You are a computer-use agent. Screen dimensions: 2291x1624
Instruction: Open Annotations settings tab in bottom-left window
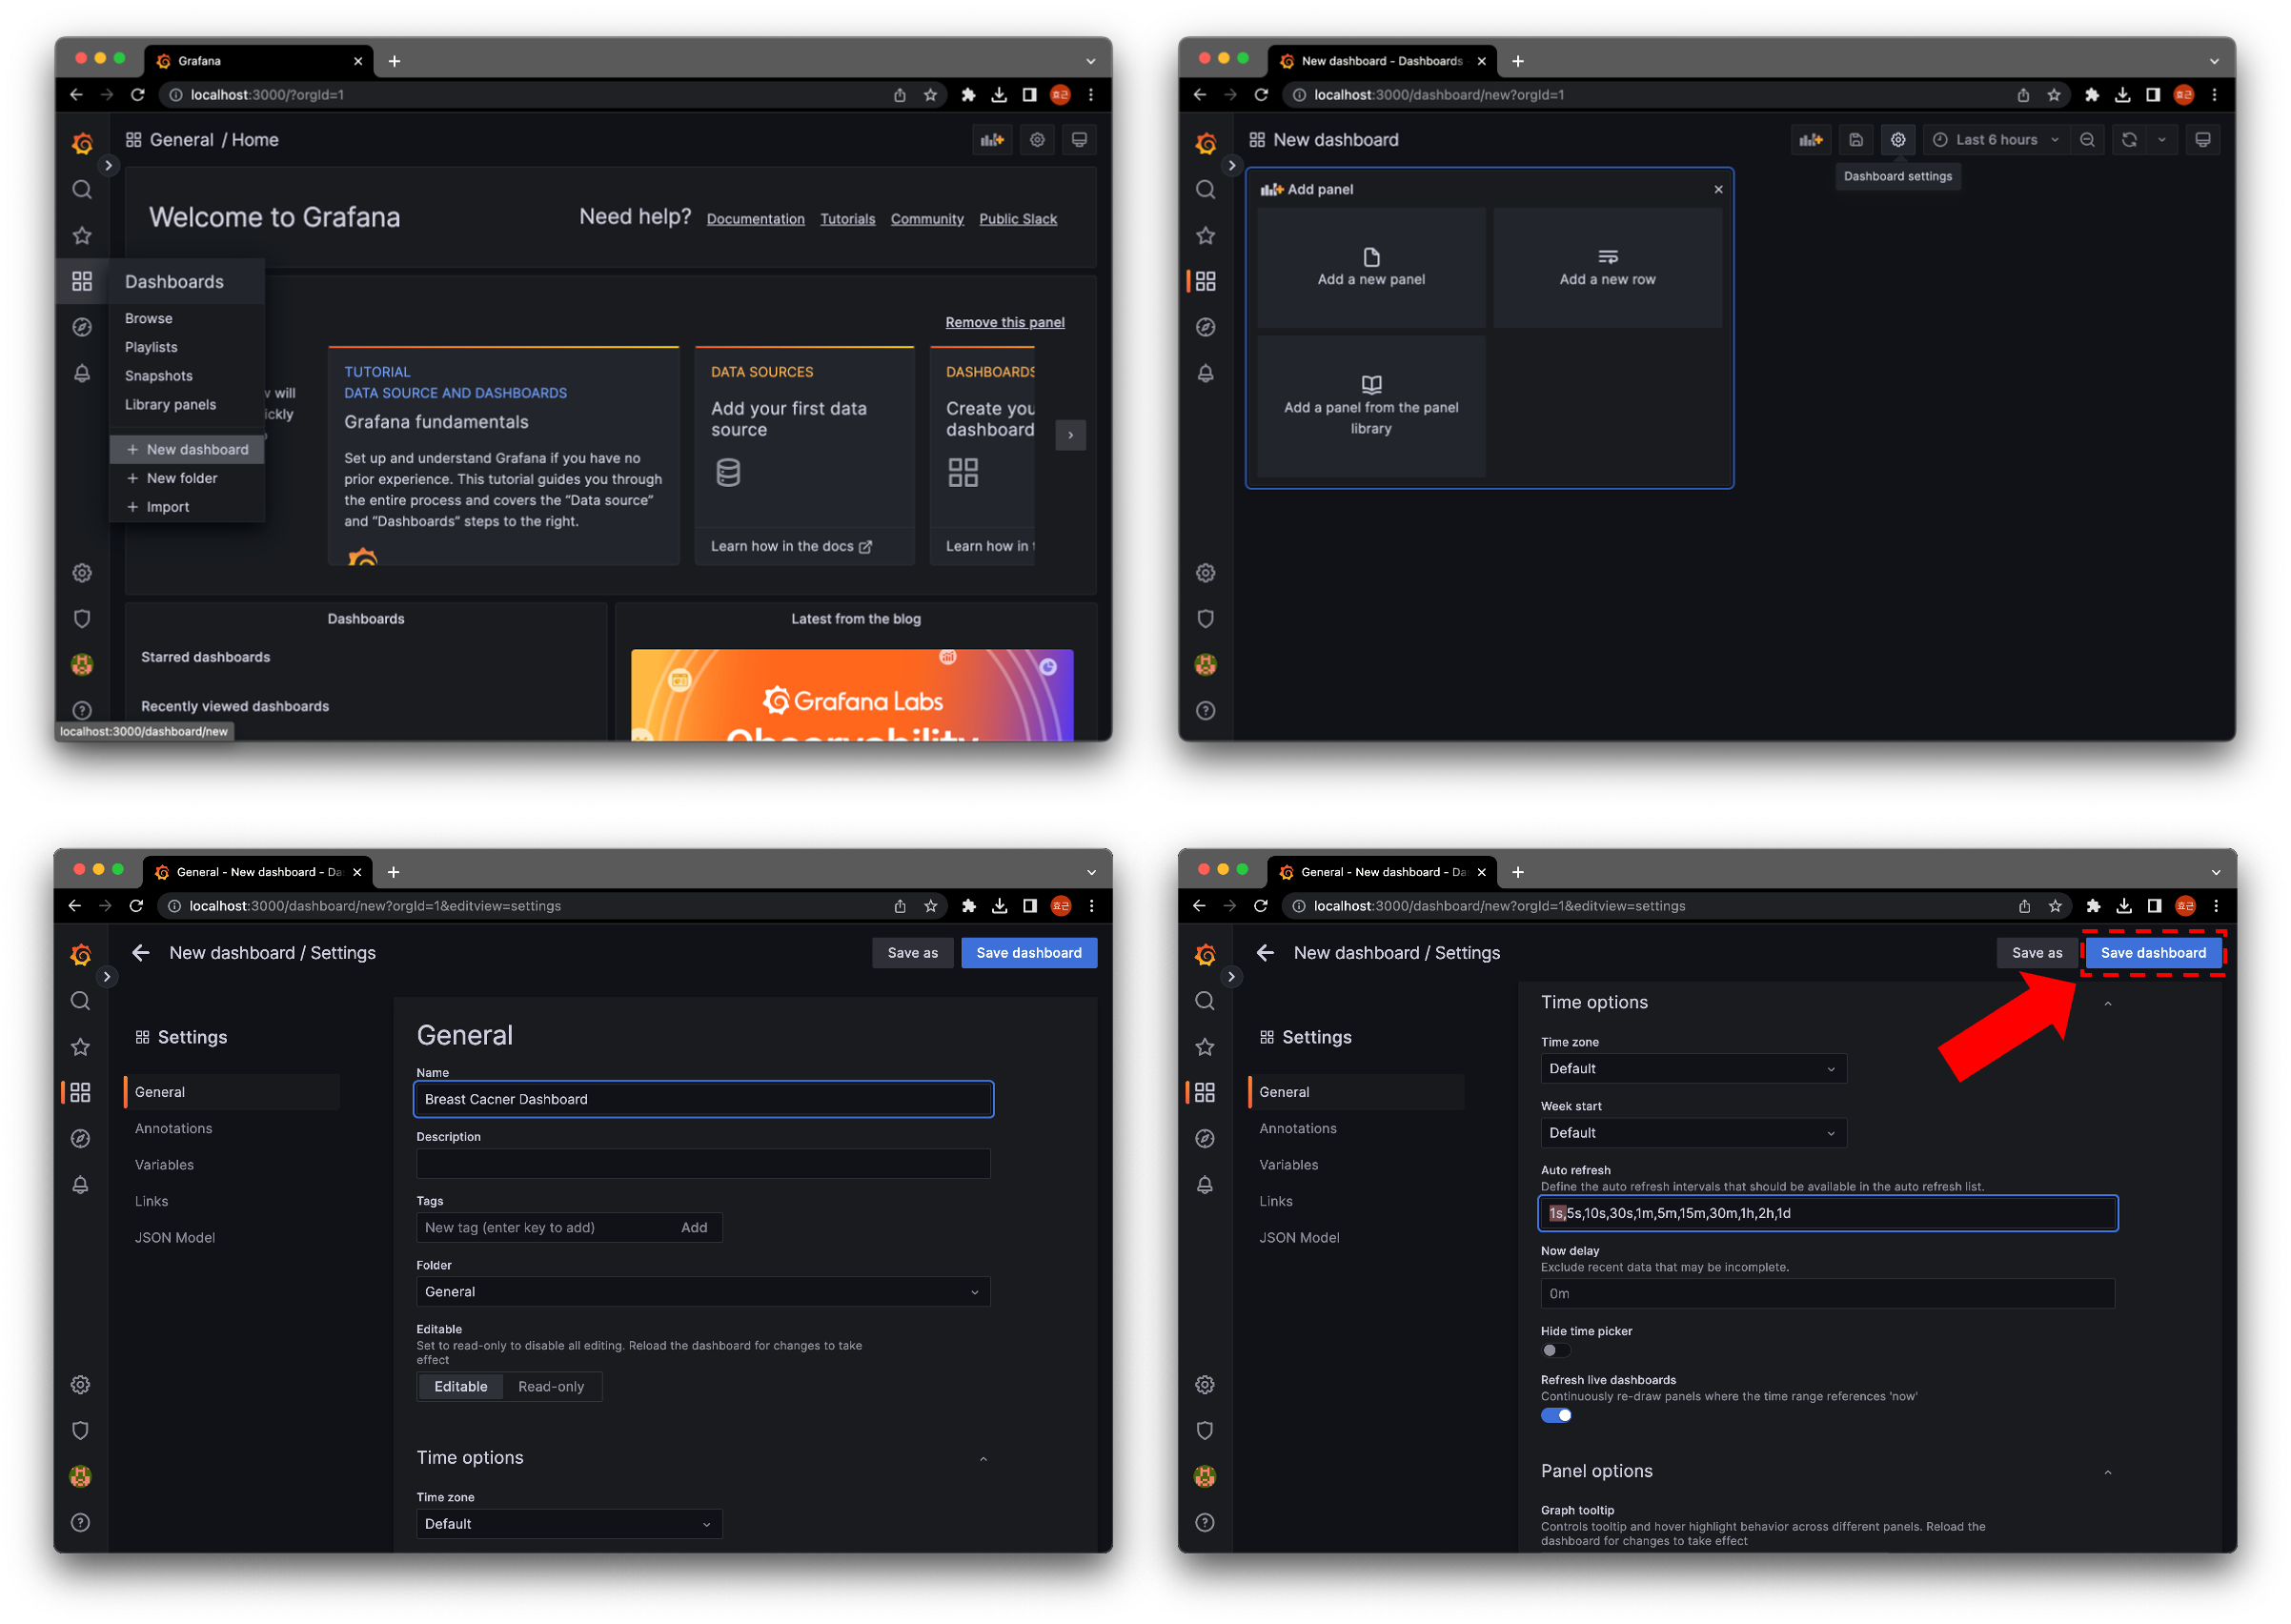174,1128
